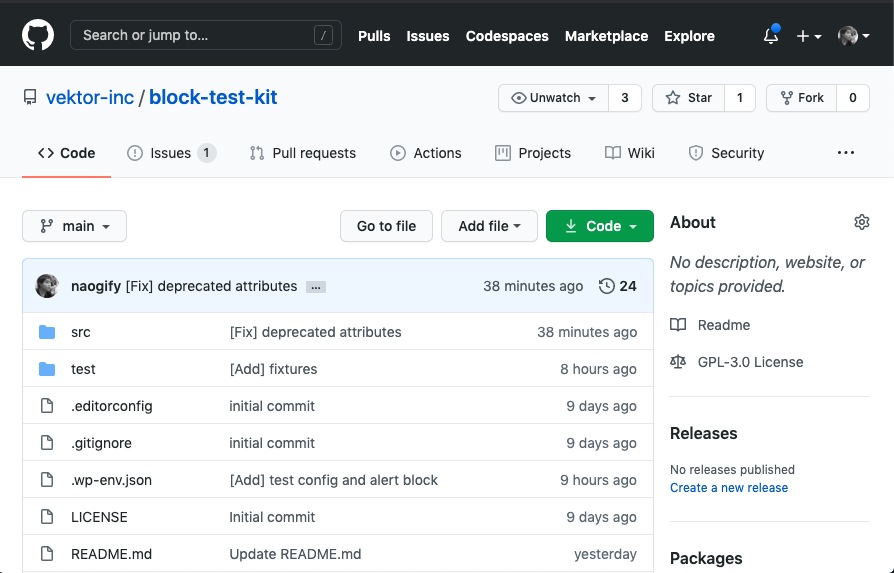The width and height of the screenshot is (894, 573).
Task: Open the main branch selector
Action: pyautogui.click(x=75, y=226)
